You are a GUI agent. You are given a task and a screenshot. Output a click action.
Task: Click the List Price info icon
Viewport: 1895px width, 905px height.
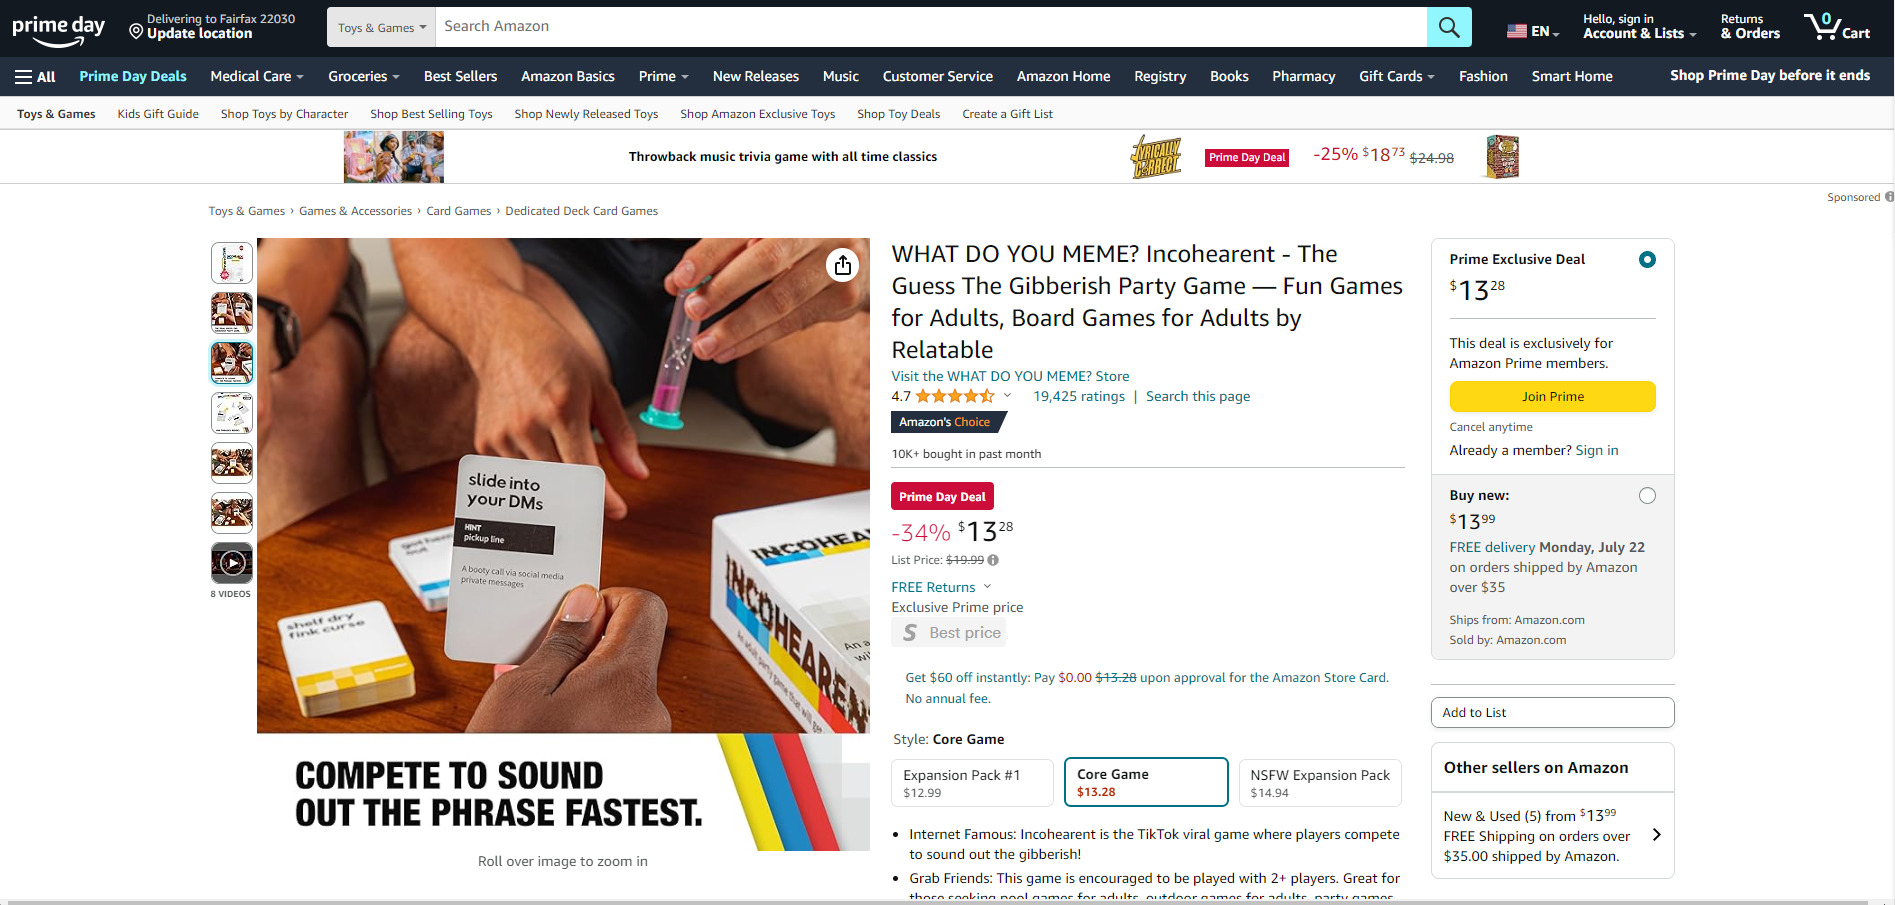pos(993,560)
